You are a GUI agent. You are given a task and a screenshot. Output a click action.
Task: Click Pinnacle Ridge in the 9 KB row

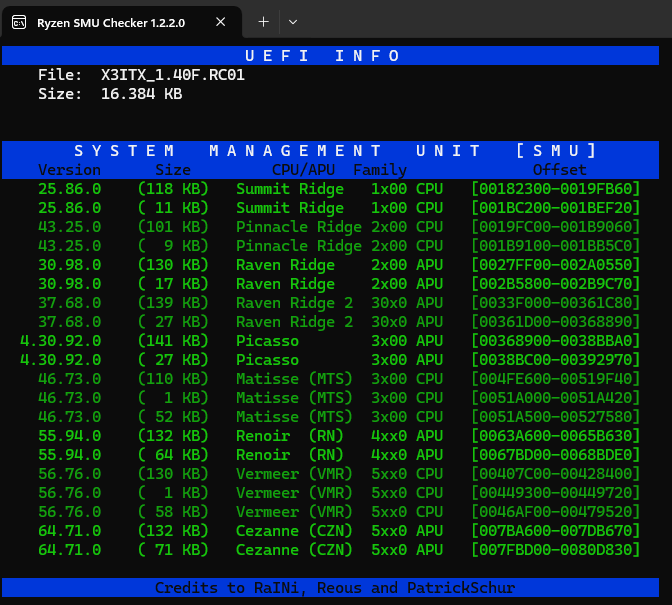299,246
